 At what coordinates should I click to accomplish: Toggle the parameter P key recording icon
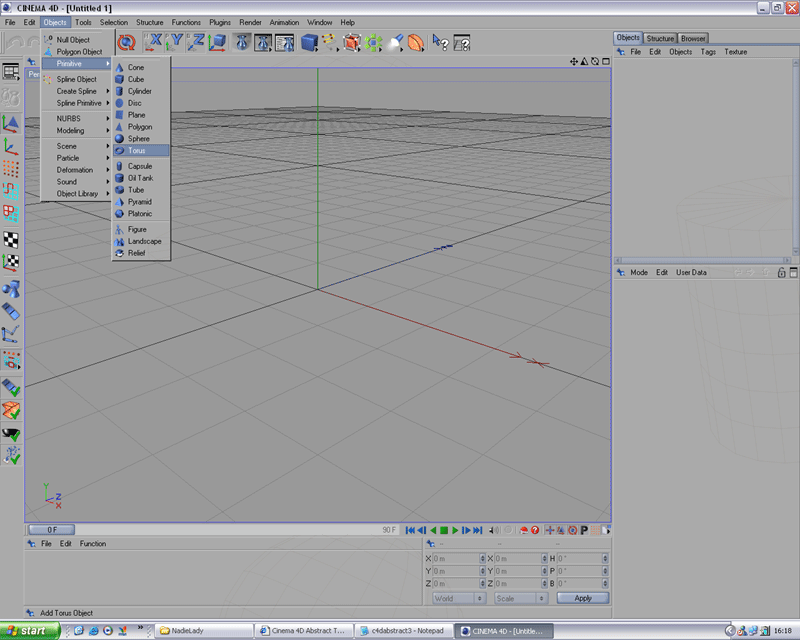pyautogui.click(x=584, y=530)
